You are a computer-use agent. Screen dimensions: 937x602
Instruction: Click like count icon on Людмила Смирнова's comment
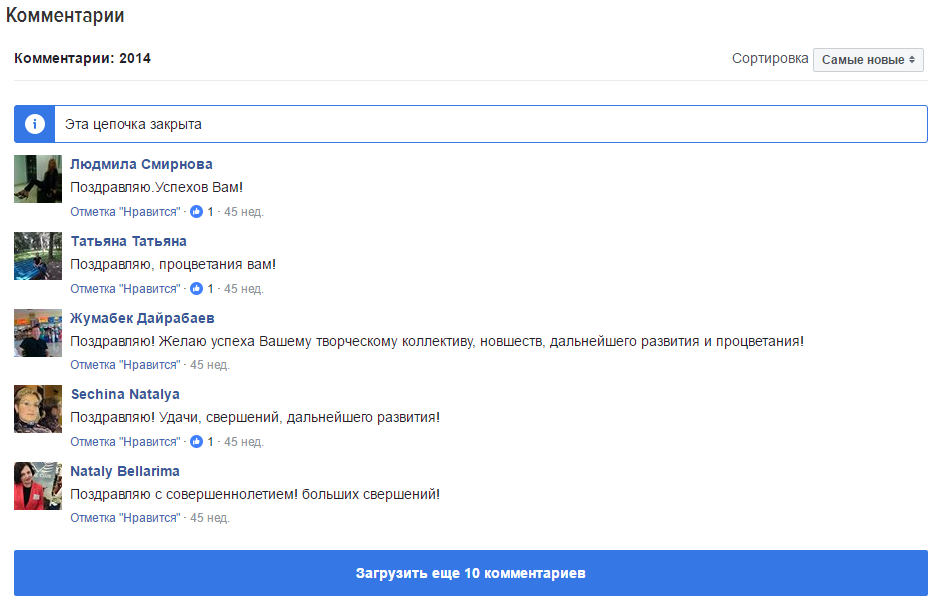[x=196, y=212]
